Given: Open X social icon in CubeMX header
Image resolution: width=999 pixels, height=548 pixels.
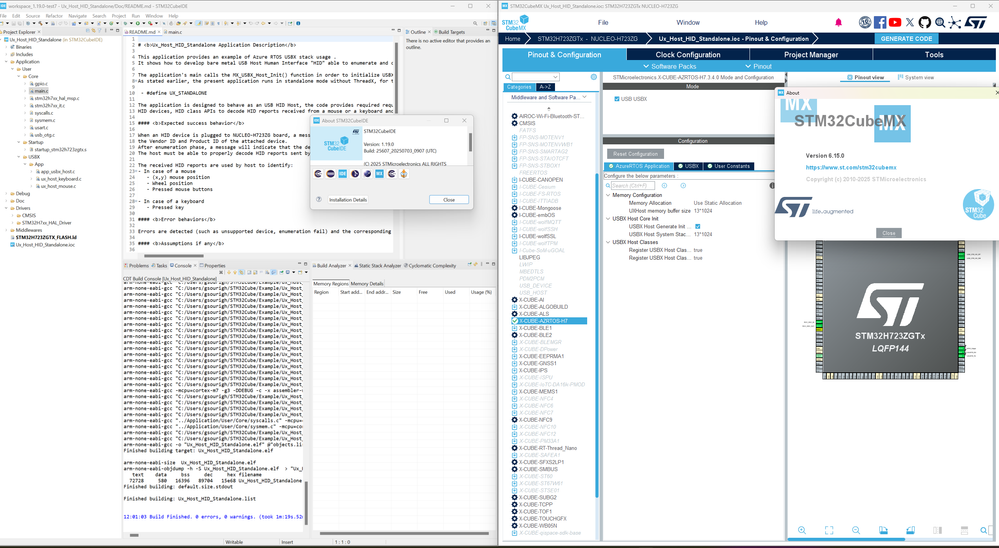Looking at the screenshot, I should pos(910,22).
